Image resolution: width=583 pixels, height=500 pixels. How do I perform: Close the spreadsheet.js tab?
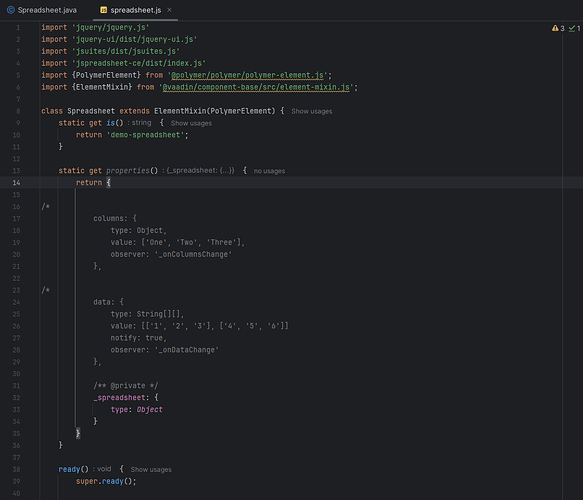(x=170, y=10)
